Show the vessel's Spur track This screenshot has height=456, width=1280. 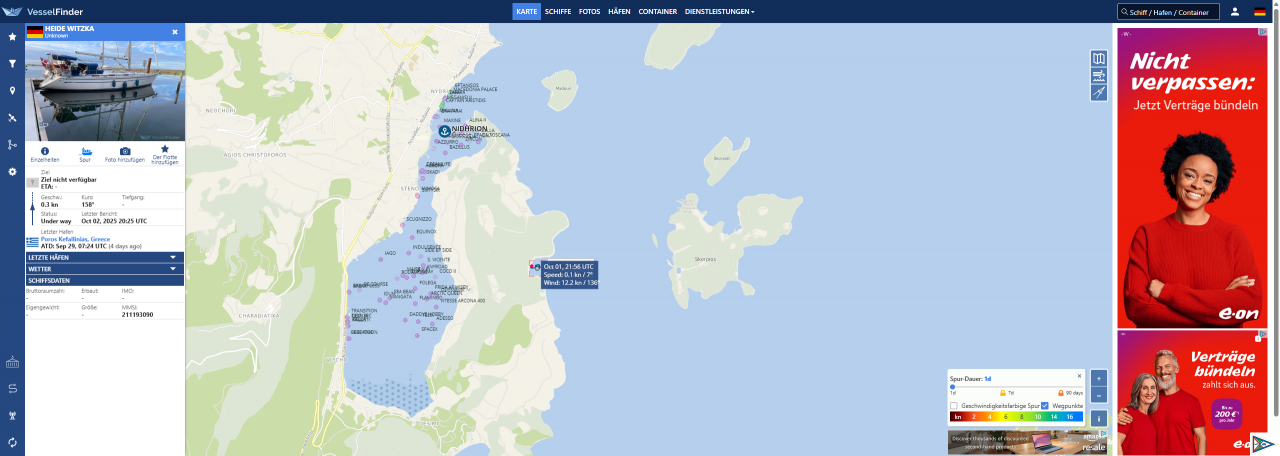click(85, 151)
